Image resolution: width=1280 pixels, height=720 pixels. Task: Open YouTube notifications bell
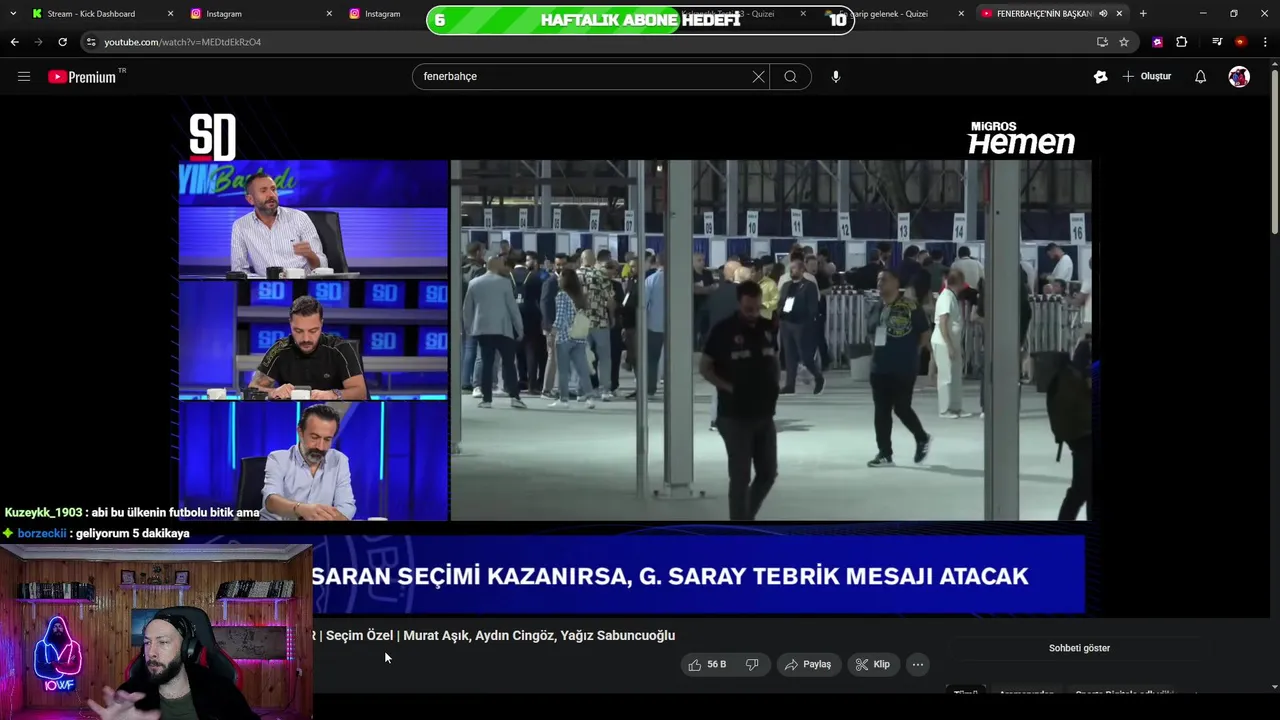tap(1200, 77)
